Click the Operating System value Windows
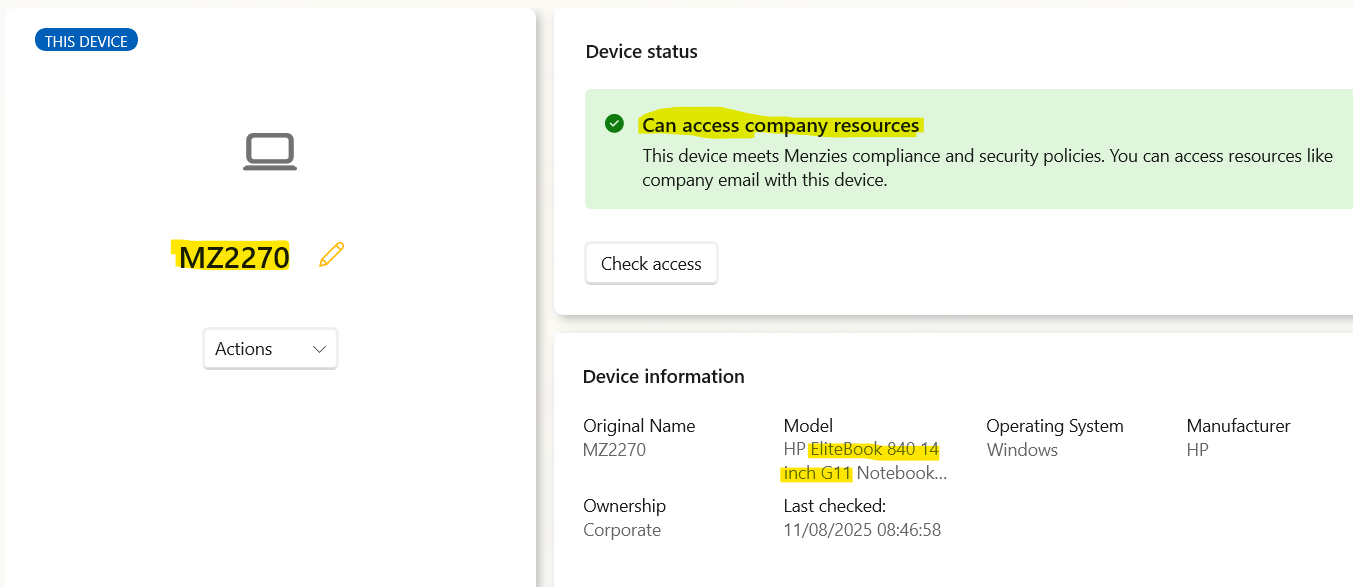This screenshot has height=587, width=1353. 1021,450
